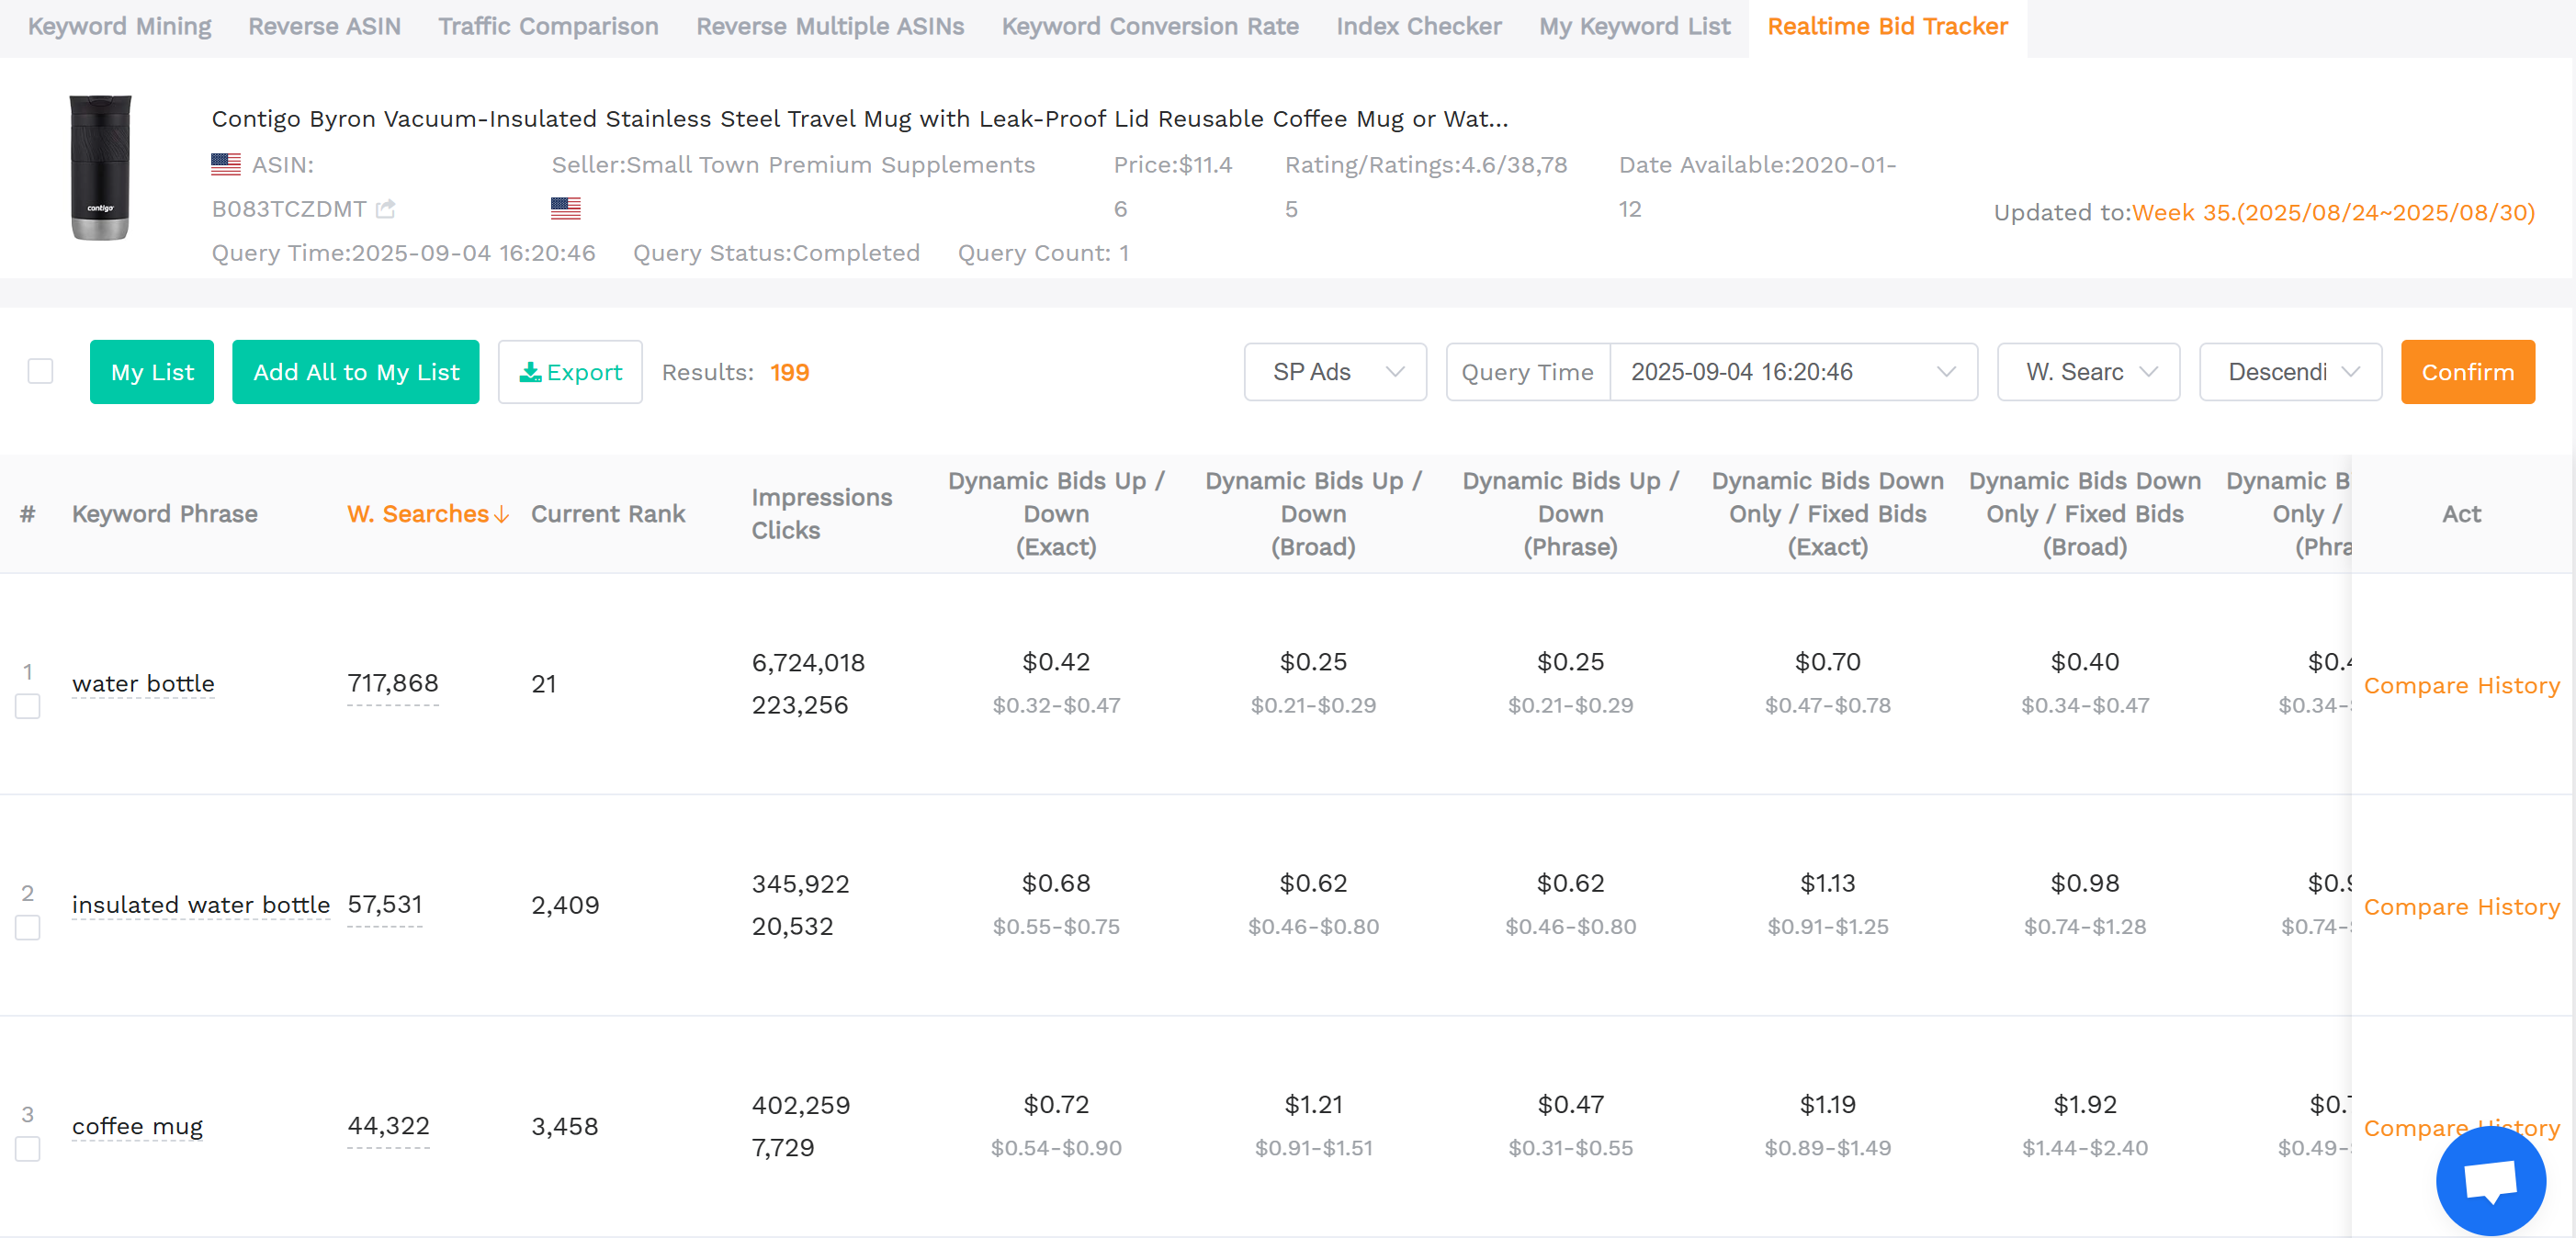
Task: Click the 57,531 weekly searches value
Action: point(385,904)
